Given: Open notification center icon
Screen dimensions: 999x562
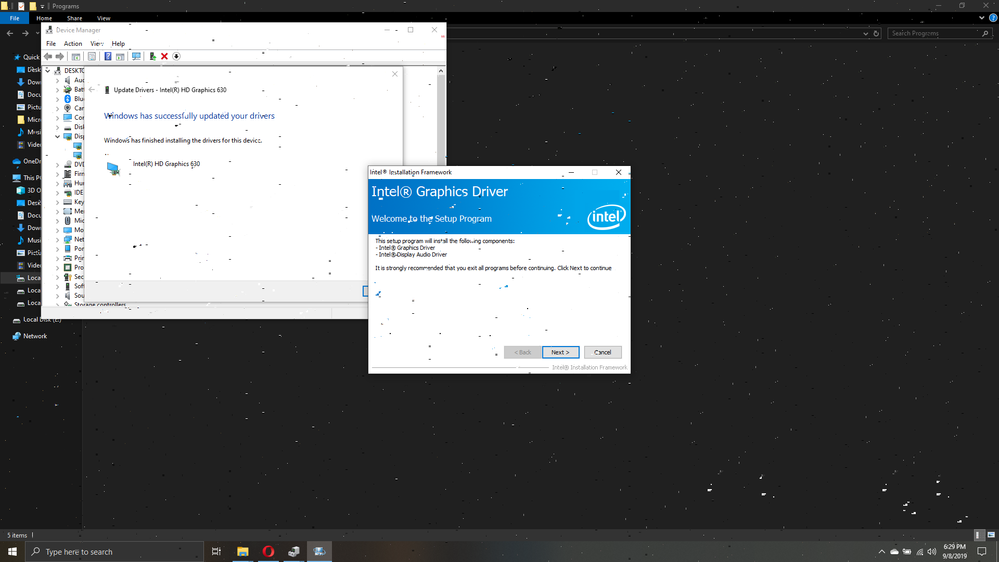Looking at the screenshot, I should click(x=982, y=552).
